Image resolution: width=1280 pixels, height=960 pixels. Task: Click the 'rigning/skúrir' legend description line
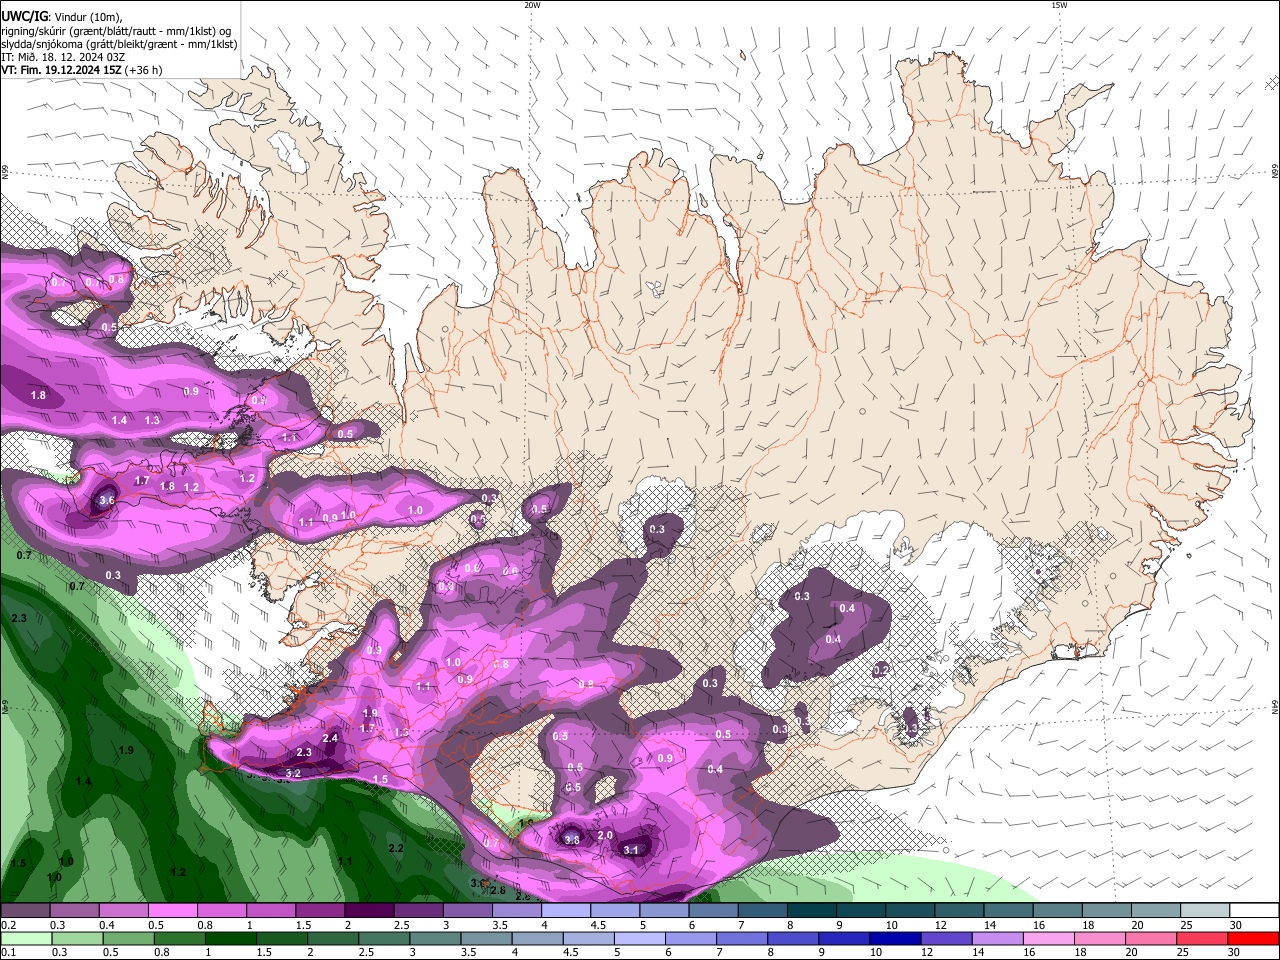click(116, 30)
